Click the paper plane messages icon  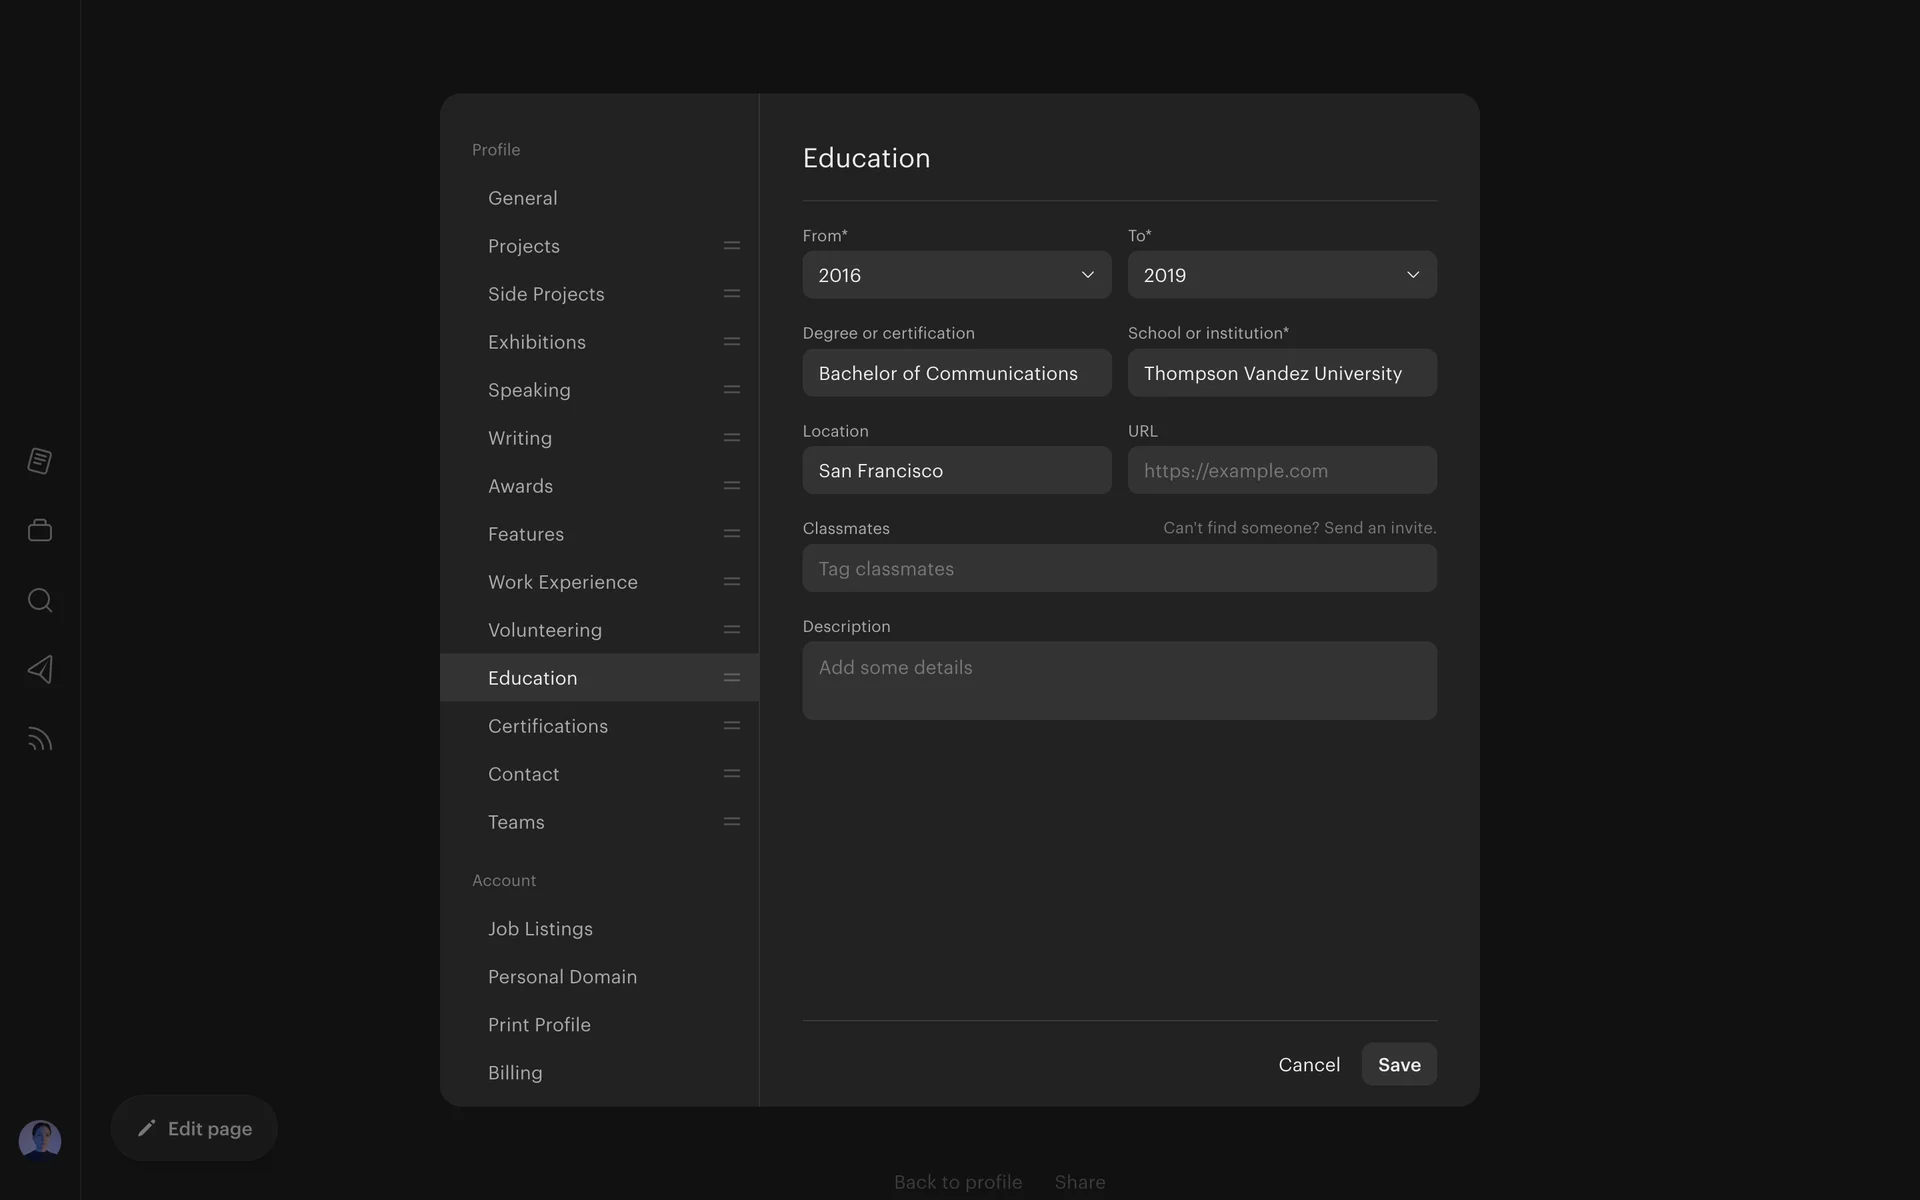(x=40, y=669)
